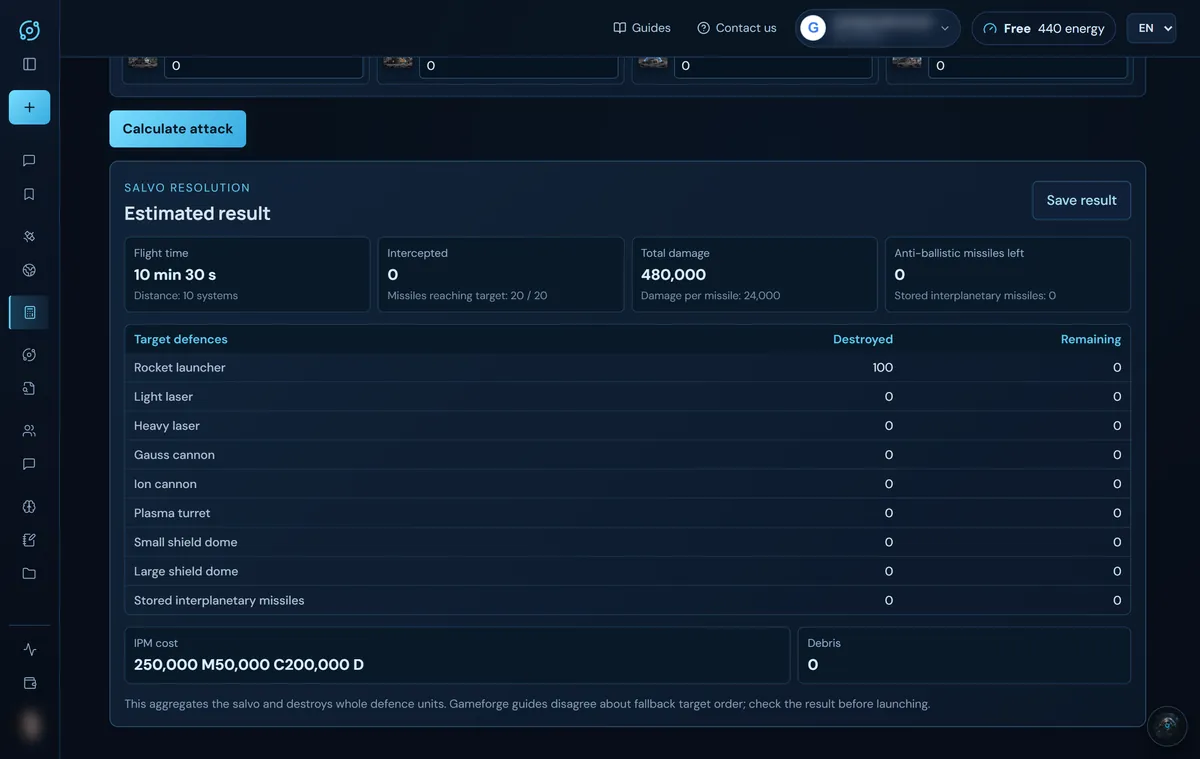Click the Missiles reaching target: 20 / 20 text
Image resolution: width=1200 pixels, height=759 pixels.
click(x=467, y=295)
